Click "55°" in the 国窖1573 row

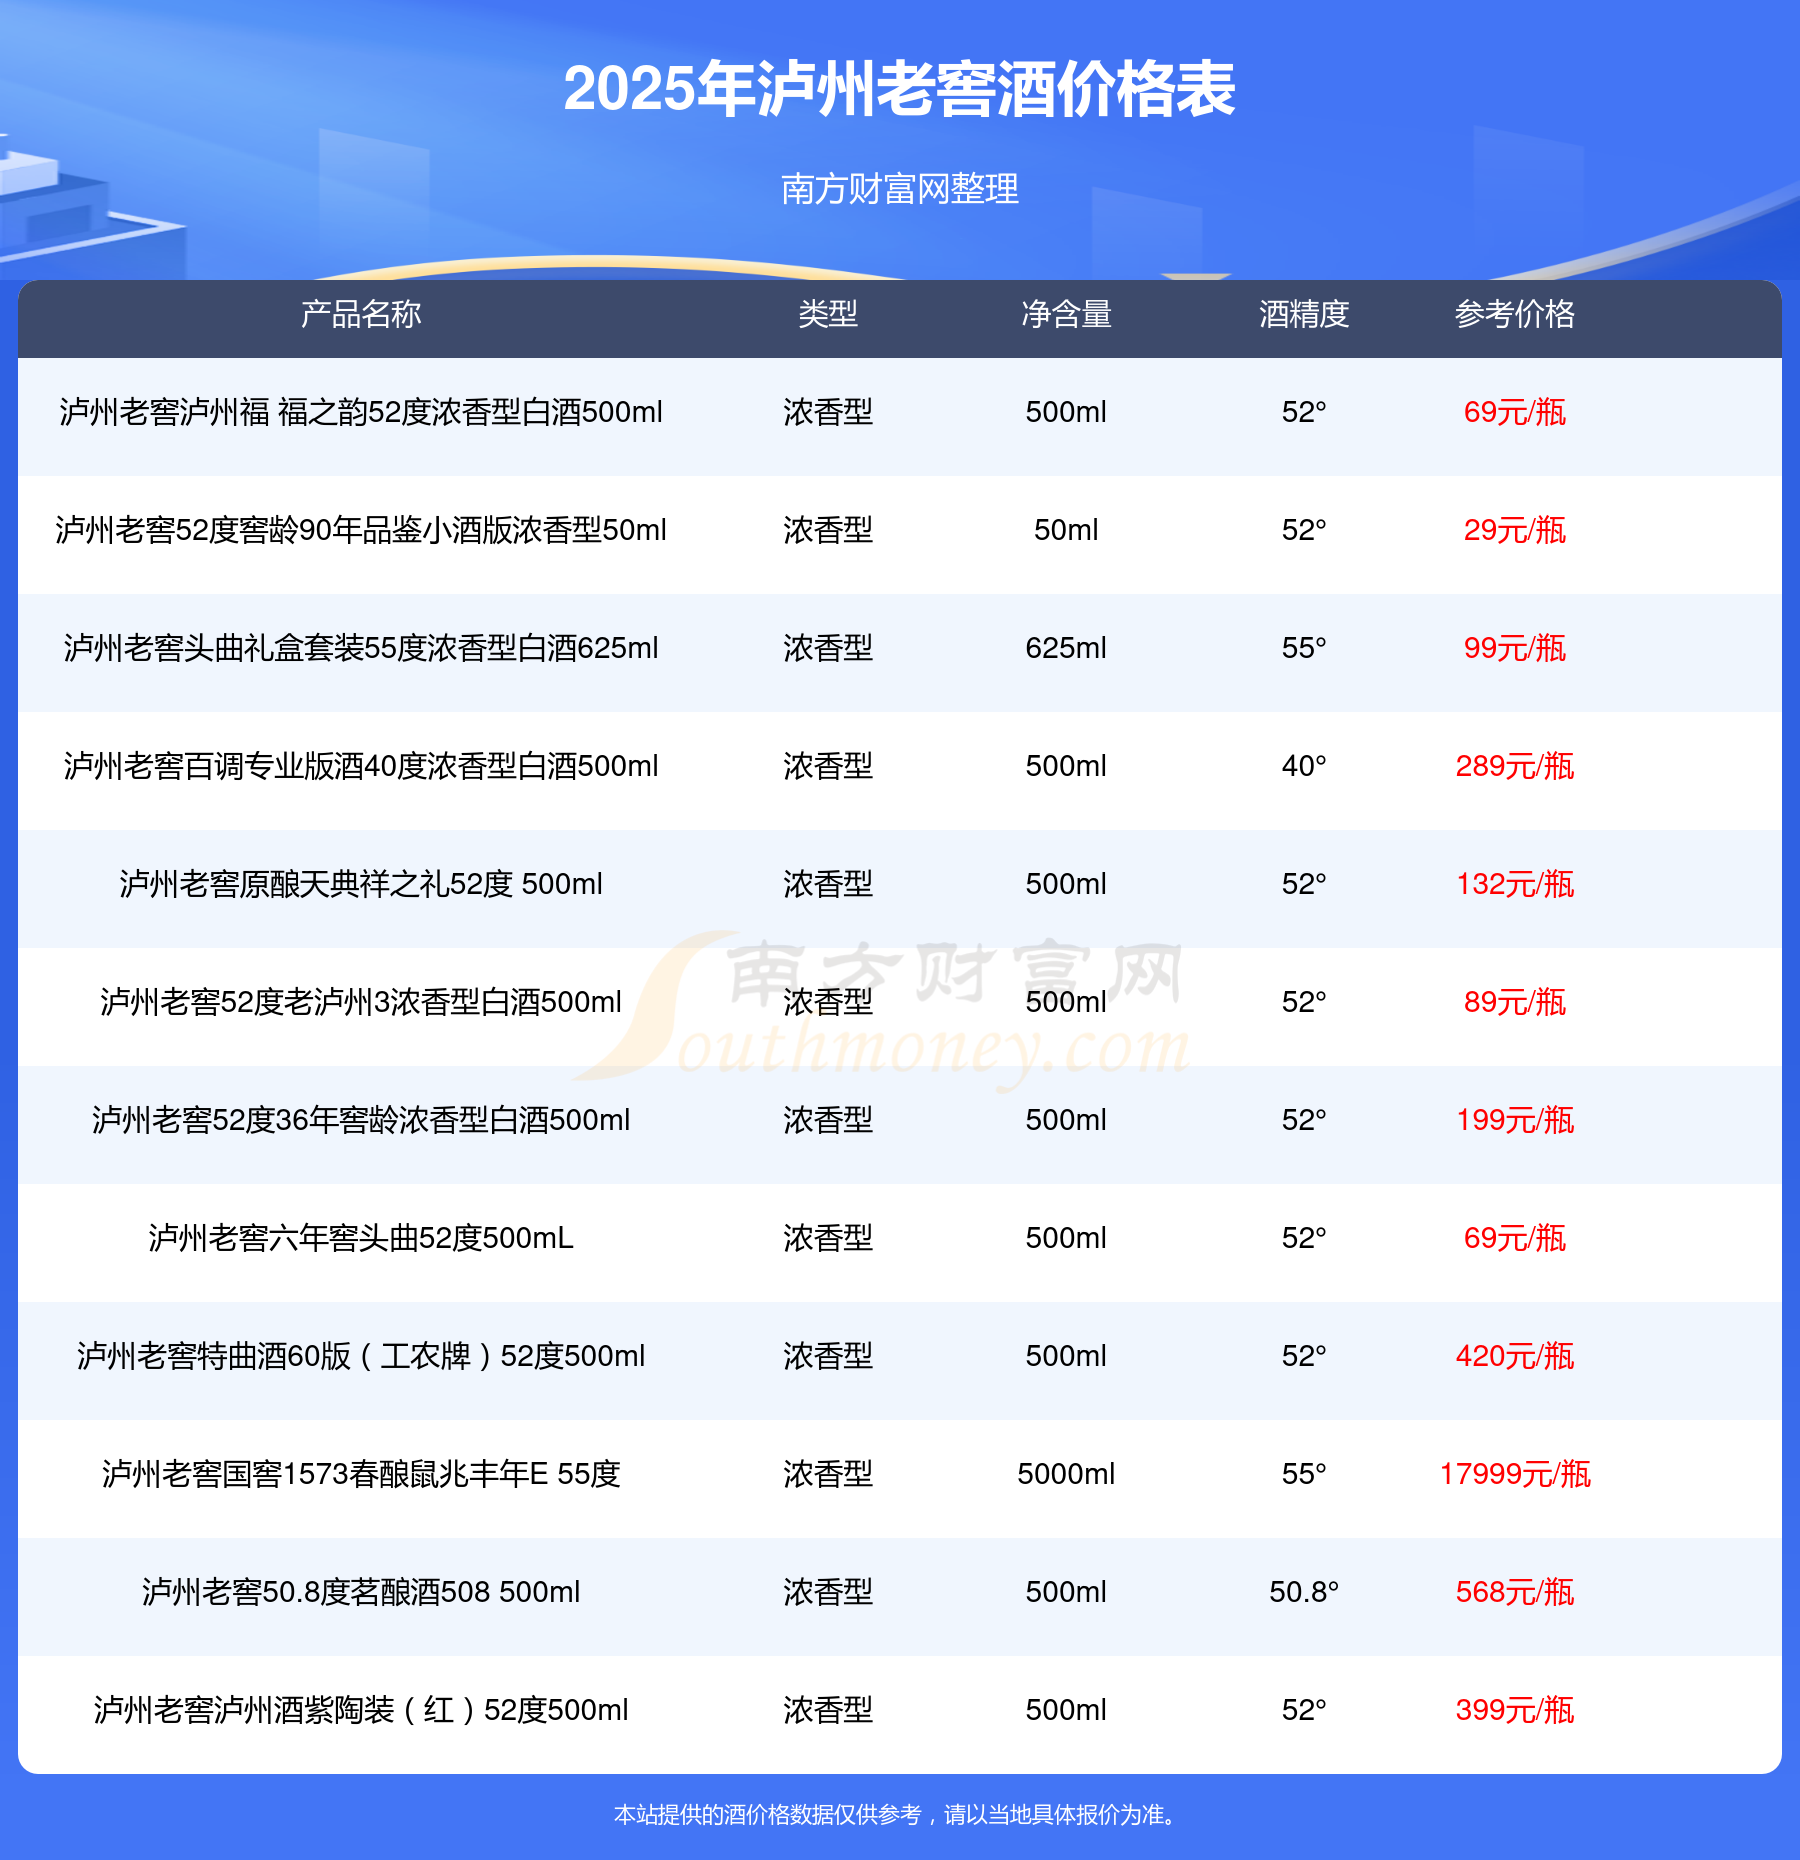tap(1304, 1474)
